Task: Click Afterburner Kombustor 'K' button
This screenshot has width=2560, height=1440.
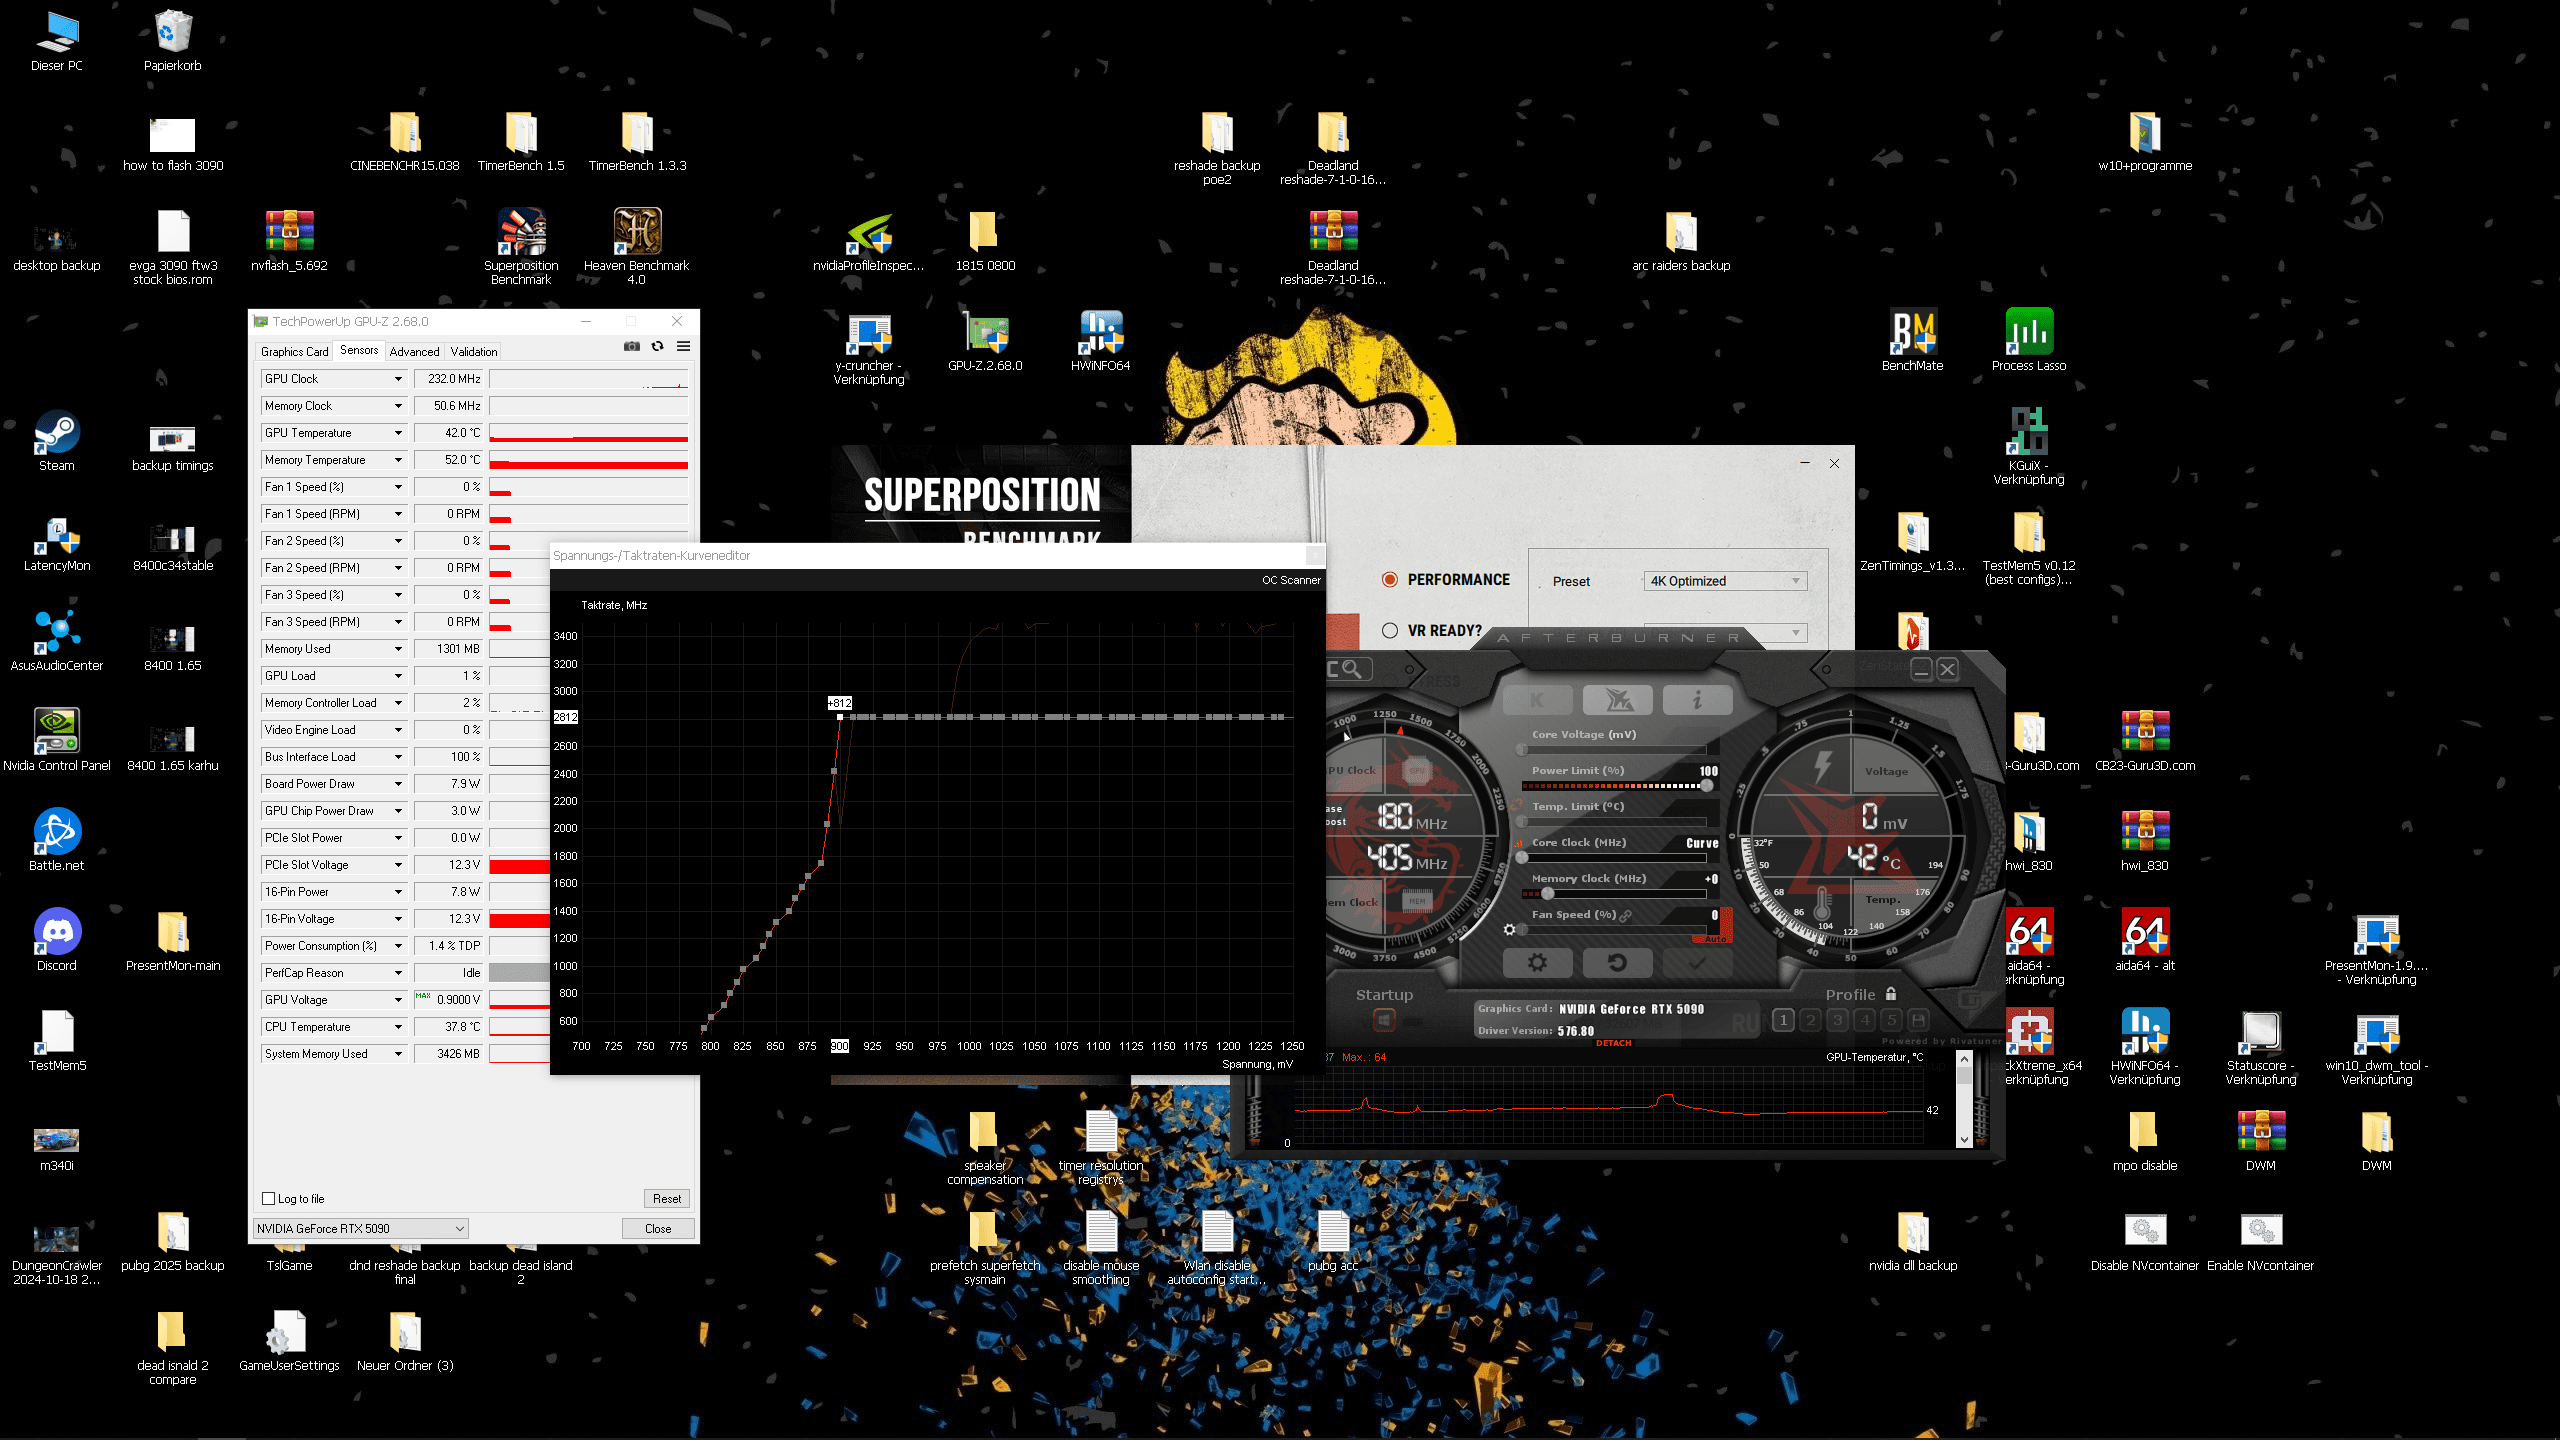Action: 1537,700
